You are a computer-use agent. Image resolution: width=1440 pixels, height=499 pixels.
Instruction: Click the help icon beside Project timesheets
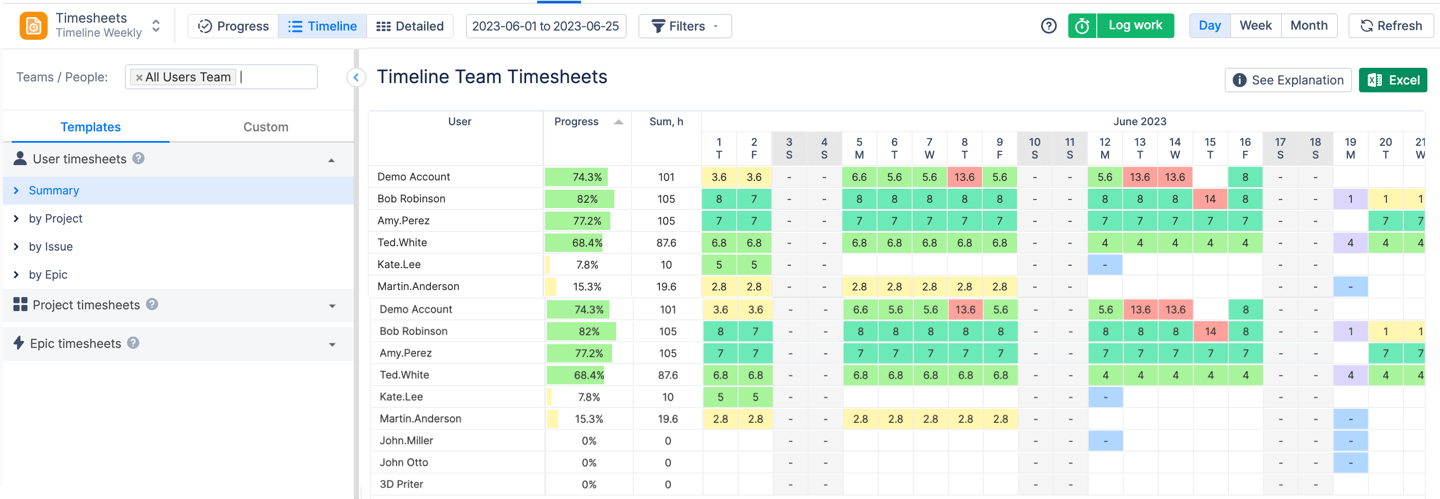(152, 305)
